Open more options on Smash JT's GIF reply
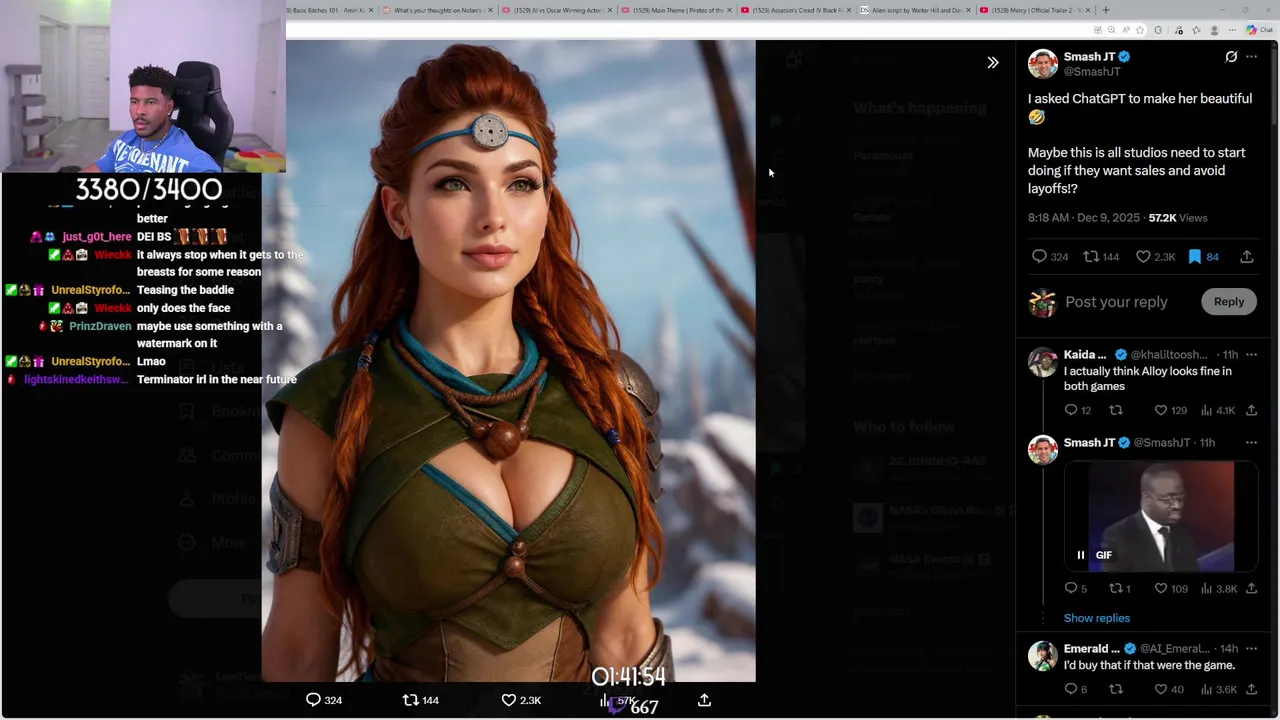Image resolution: width=1280 pixels, height=720 pixels. pyautogui.click(x=1251, y=442)
